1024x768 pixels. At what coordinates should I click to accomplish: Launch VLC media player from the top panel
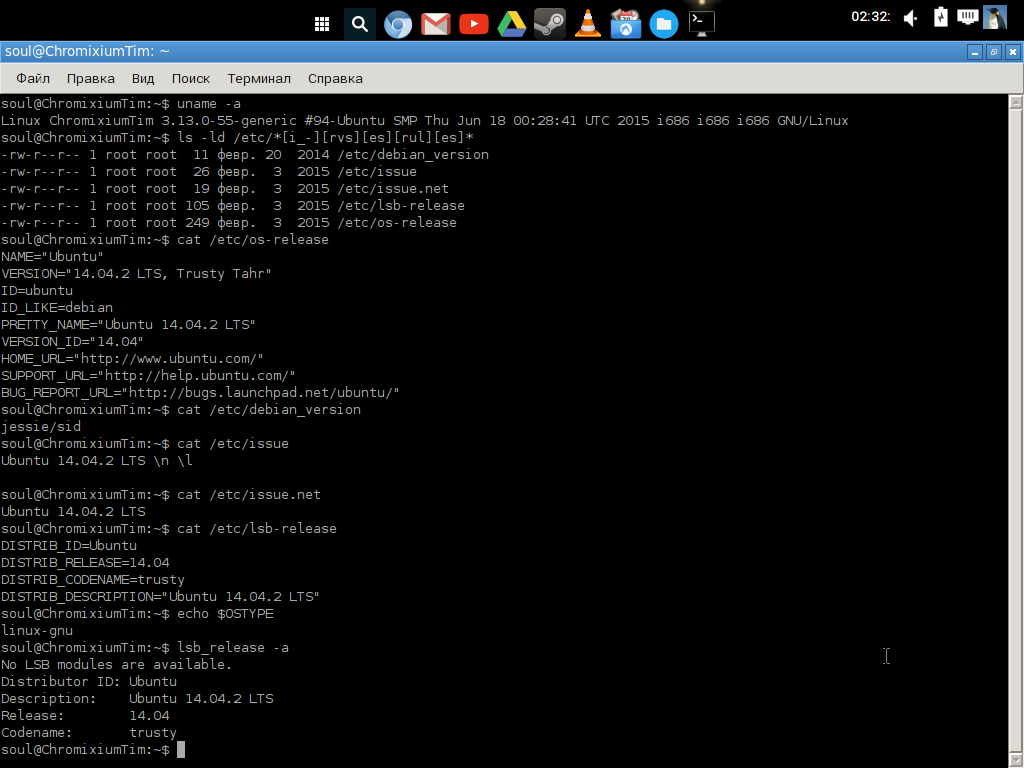pos(588,24)
